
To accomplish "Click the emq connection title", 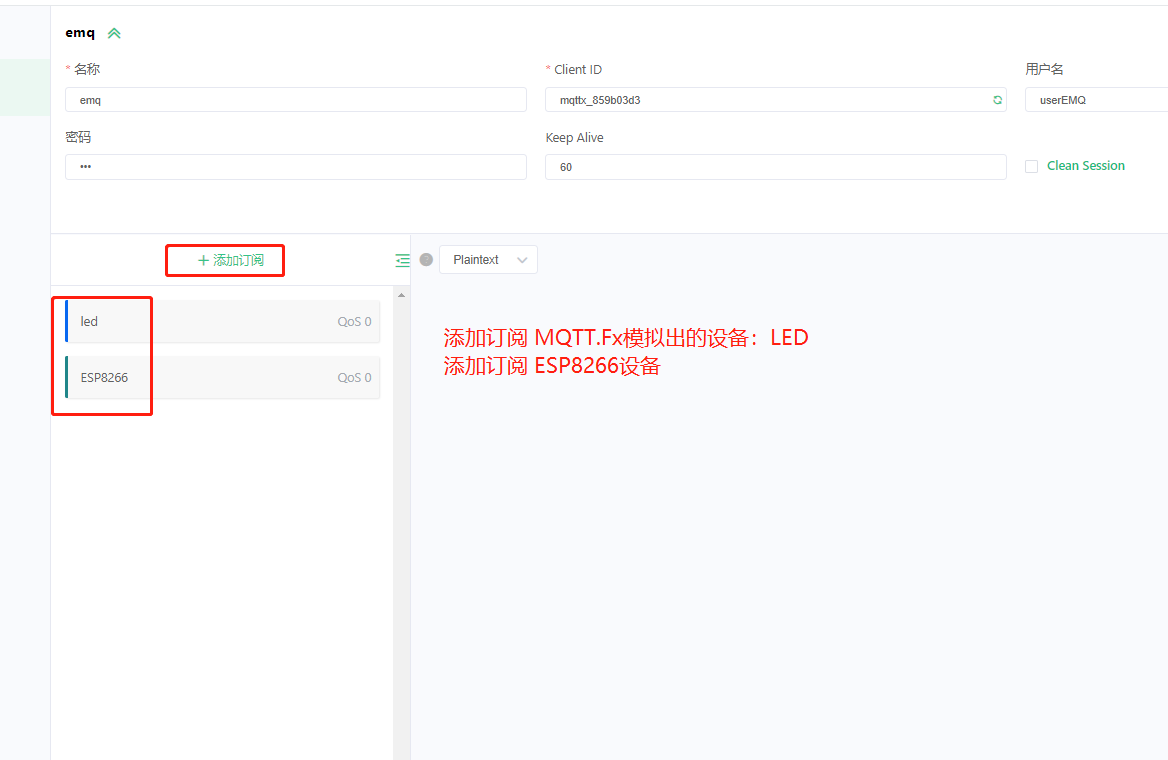I will 78,32.
